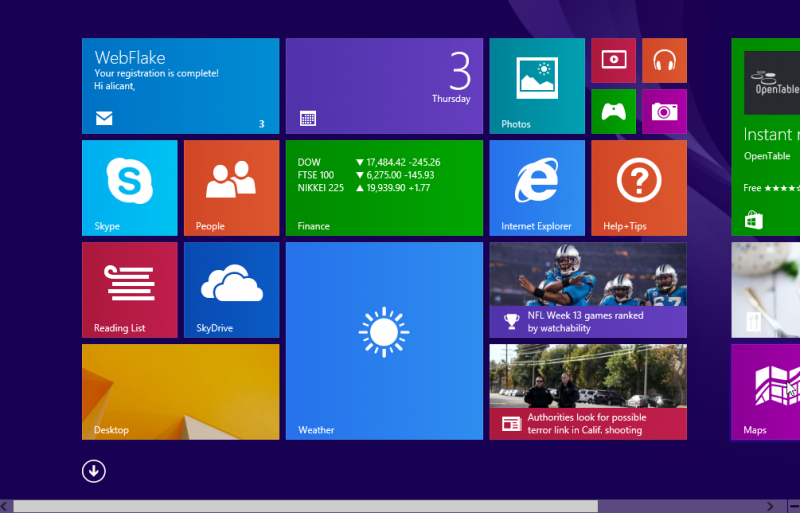Click the scrollbar left arrow
The width and height of the screenshot is (800, 513).
(5, 506)
